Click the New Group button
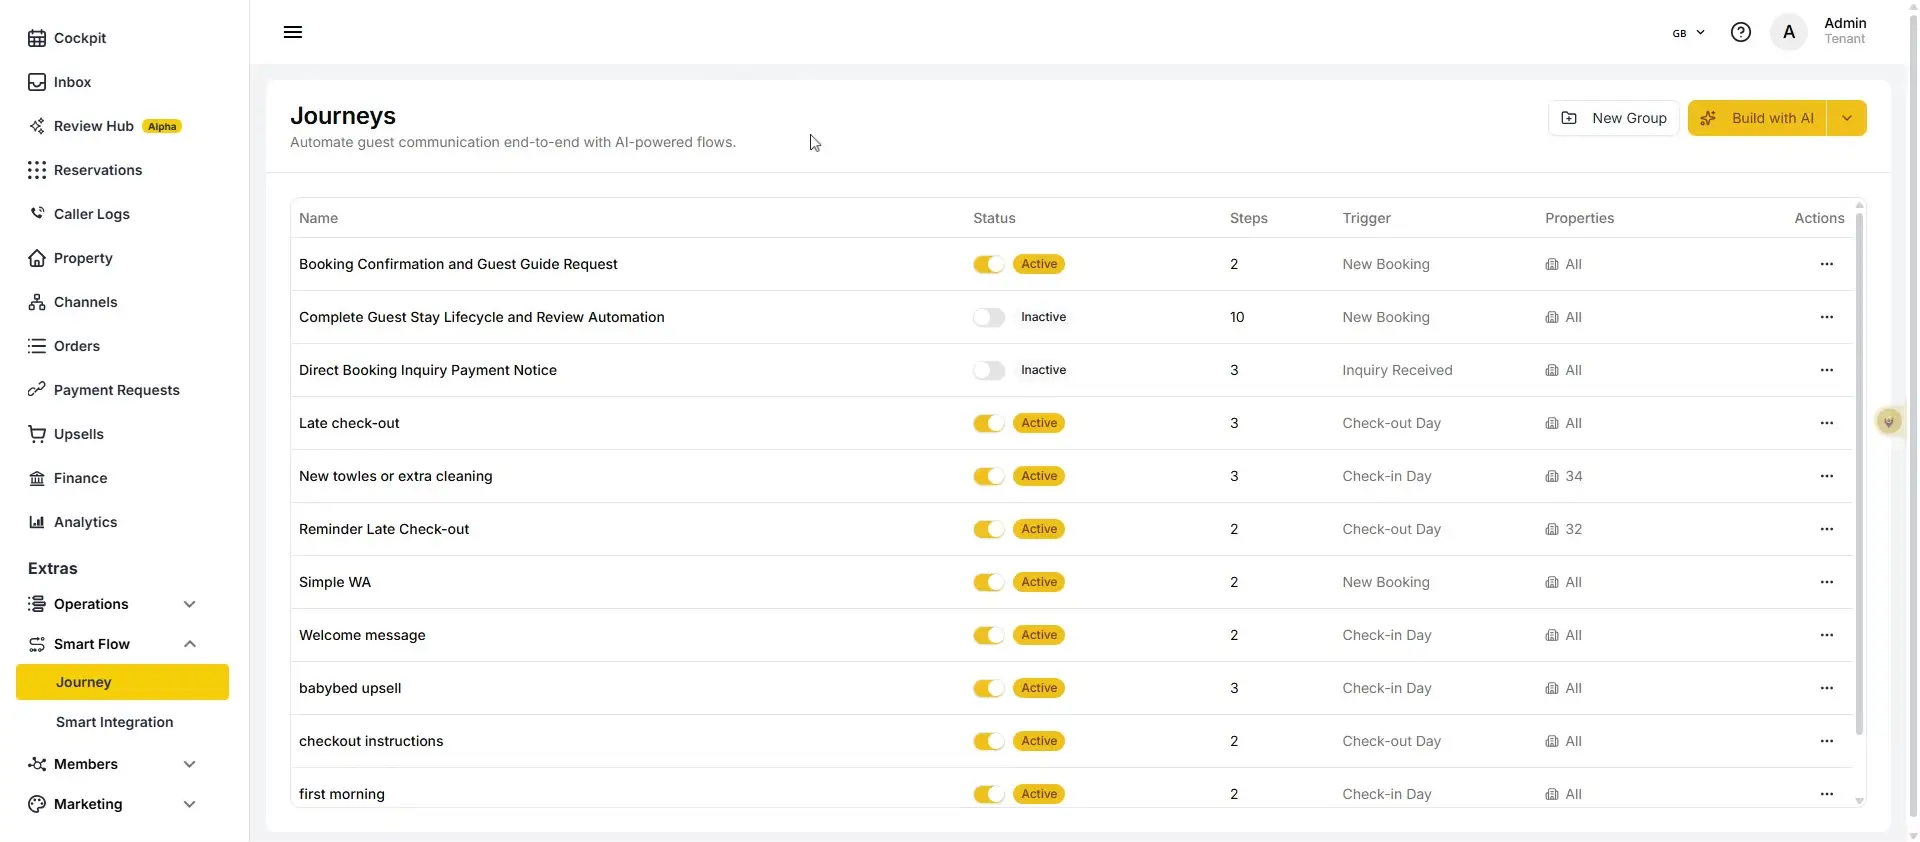 (x=1613, y=118)
